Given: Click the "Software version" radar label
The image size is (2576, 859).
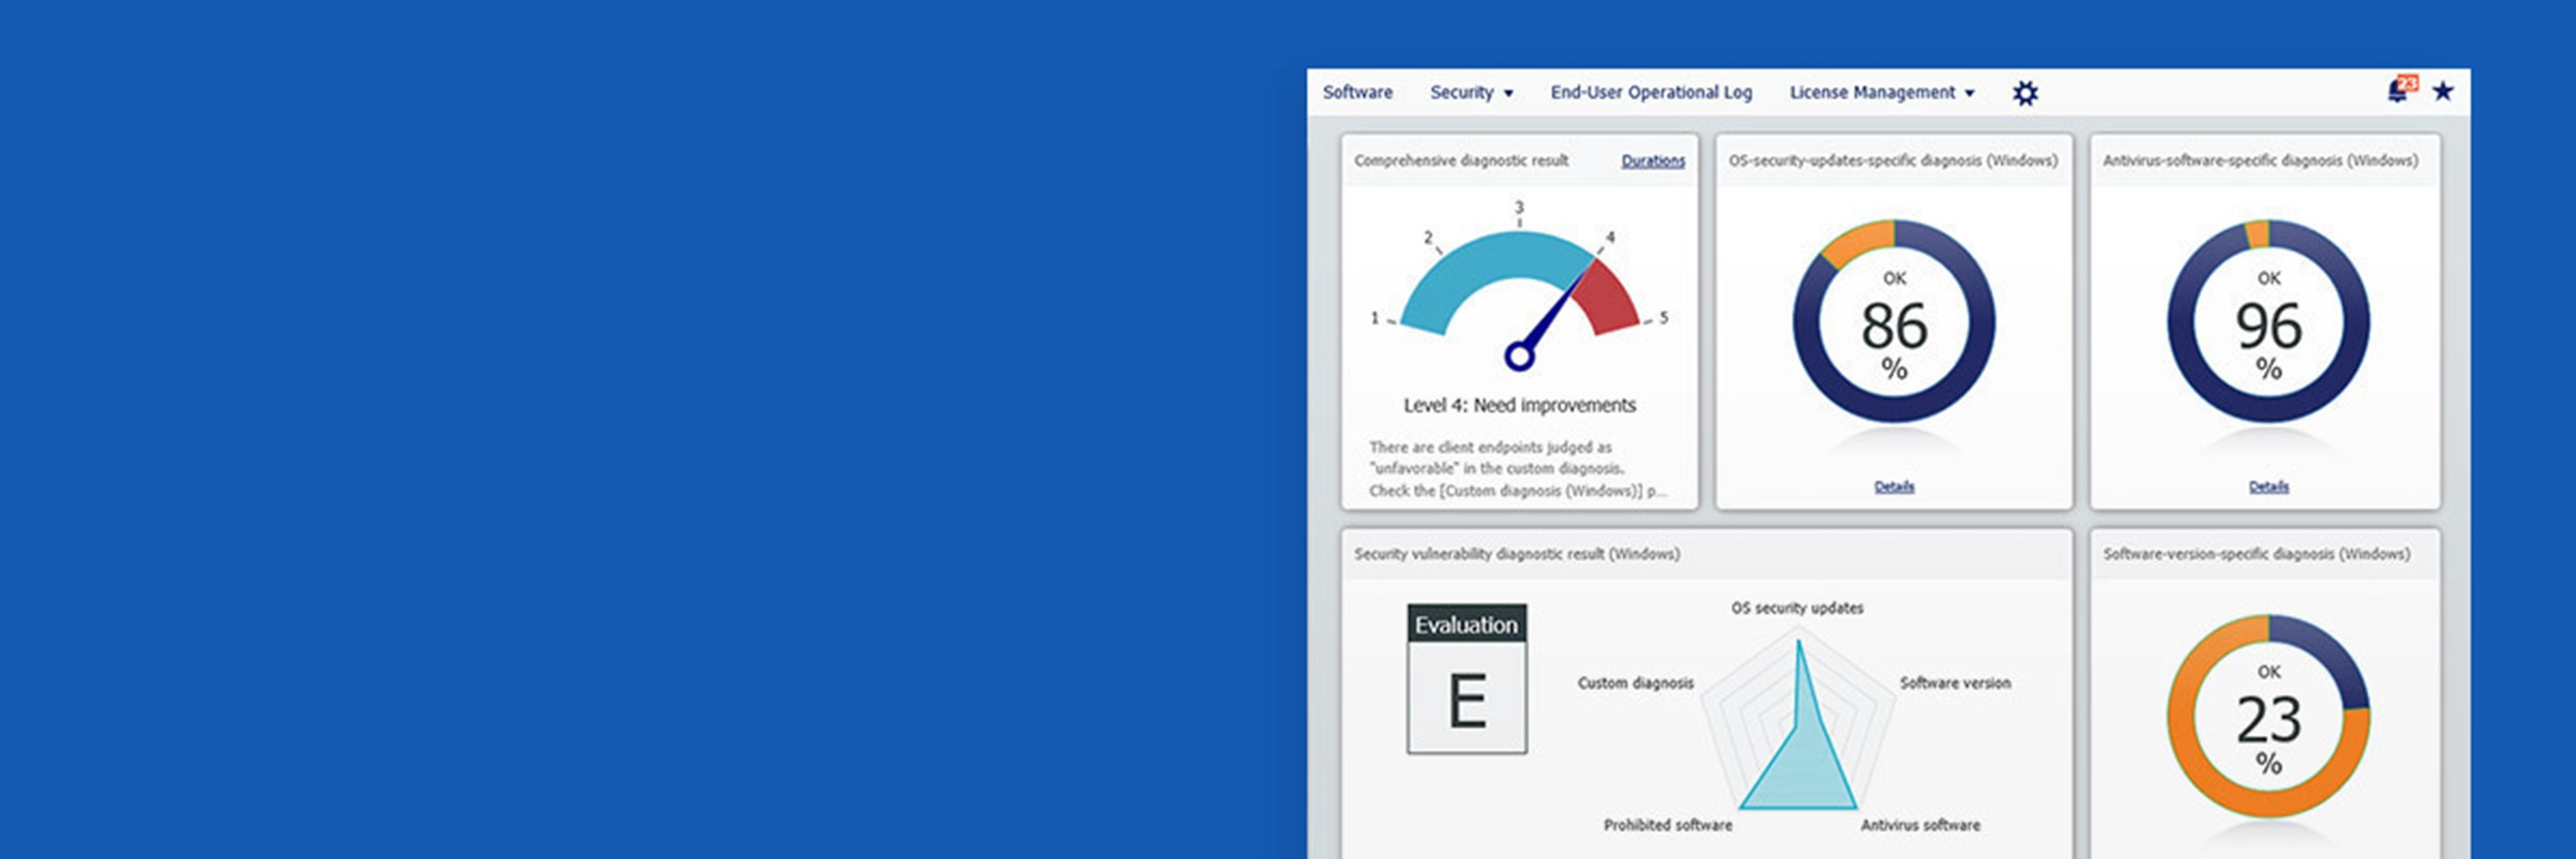Looking at the screenshot, I should [1955, 683].
